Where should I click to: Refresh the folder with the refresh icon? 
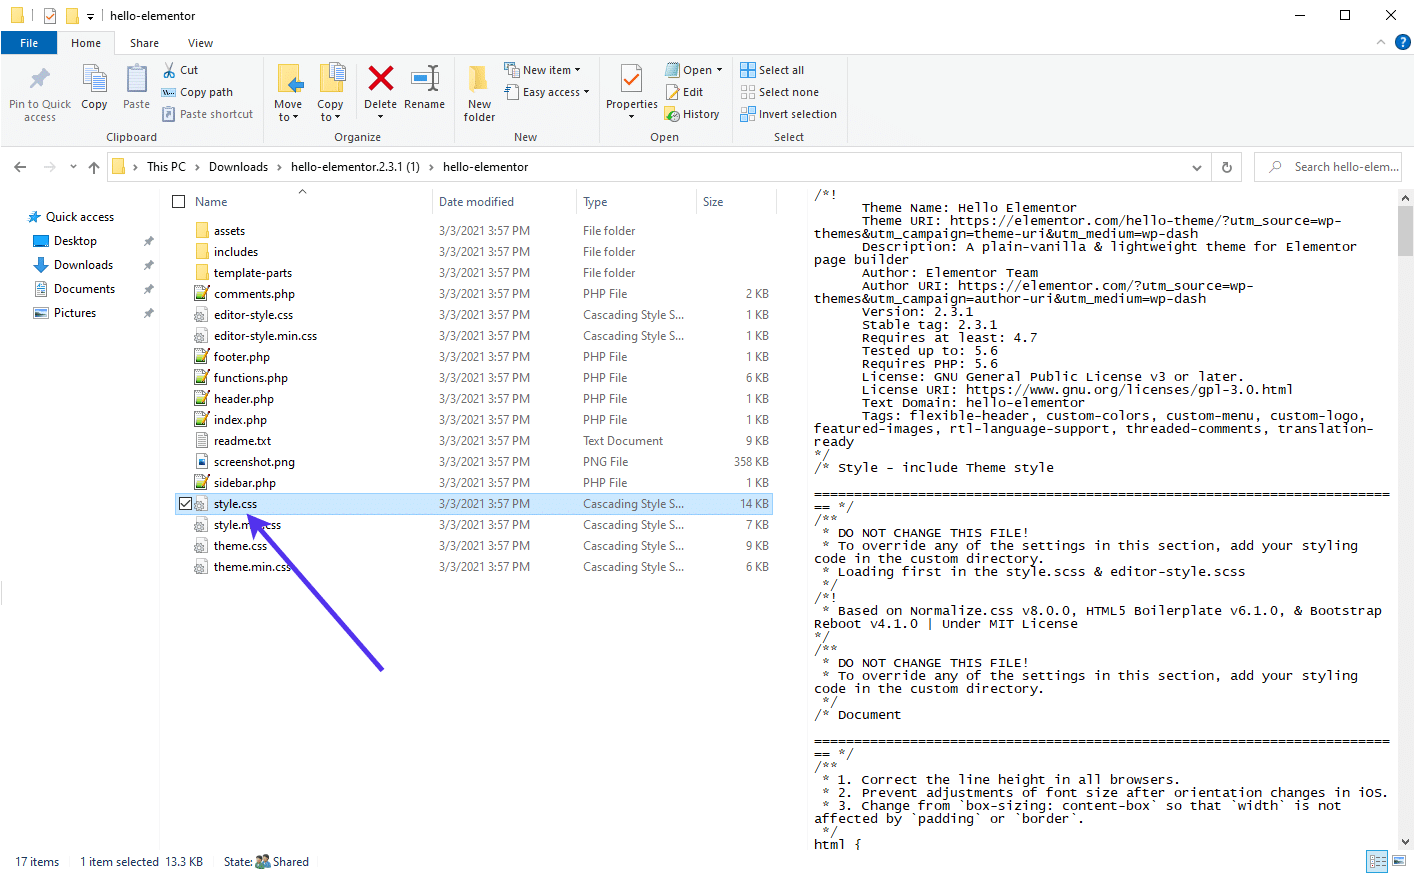point(1226,166)
